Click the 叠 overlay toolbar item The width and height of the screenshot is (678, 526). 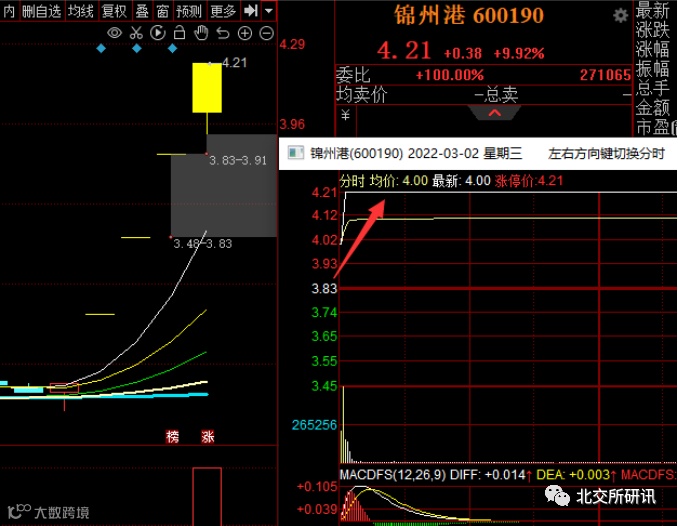[x=142, y=10]
